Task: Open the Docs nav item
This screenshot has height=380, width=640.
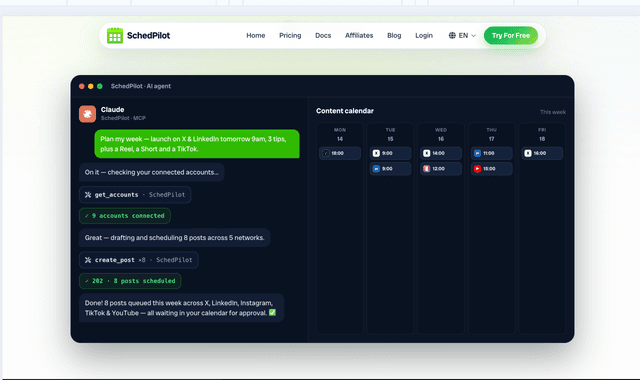Action: click(323, 36)
